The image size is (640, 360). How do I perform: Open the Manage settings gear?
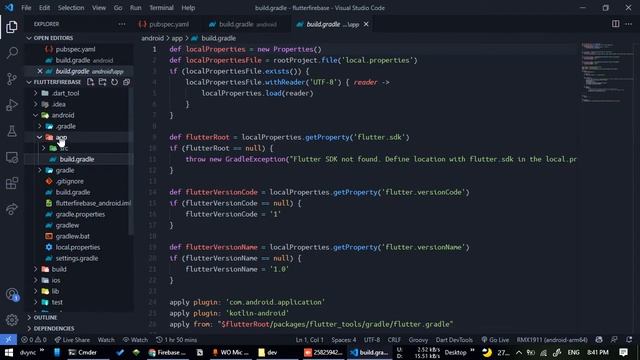[12, 320]
